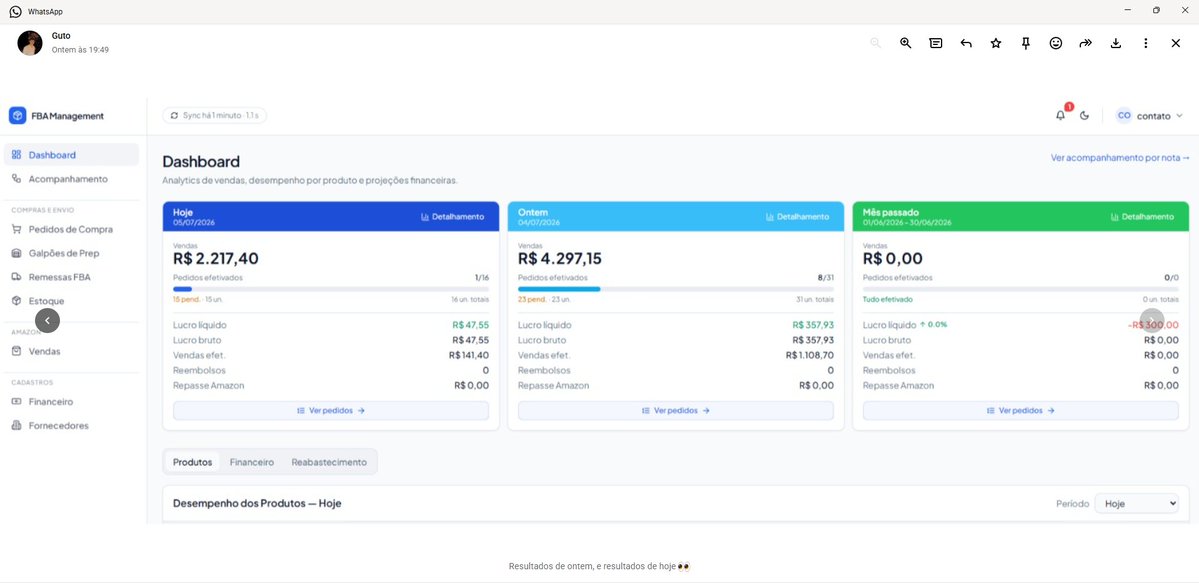
Task: Click the Mês passado progress bar
Action: 1021,289
